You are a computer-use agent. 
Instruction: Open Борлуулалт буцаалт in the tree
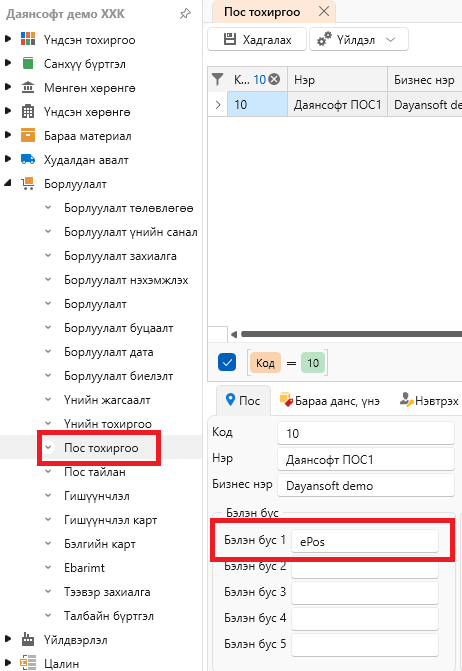[x=118, y=328]
